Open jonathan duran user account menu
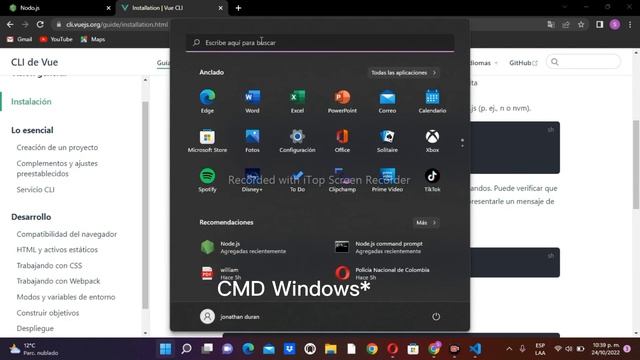 point(229,316)
